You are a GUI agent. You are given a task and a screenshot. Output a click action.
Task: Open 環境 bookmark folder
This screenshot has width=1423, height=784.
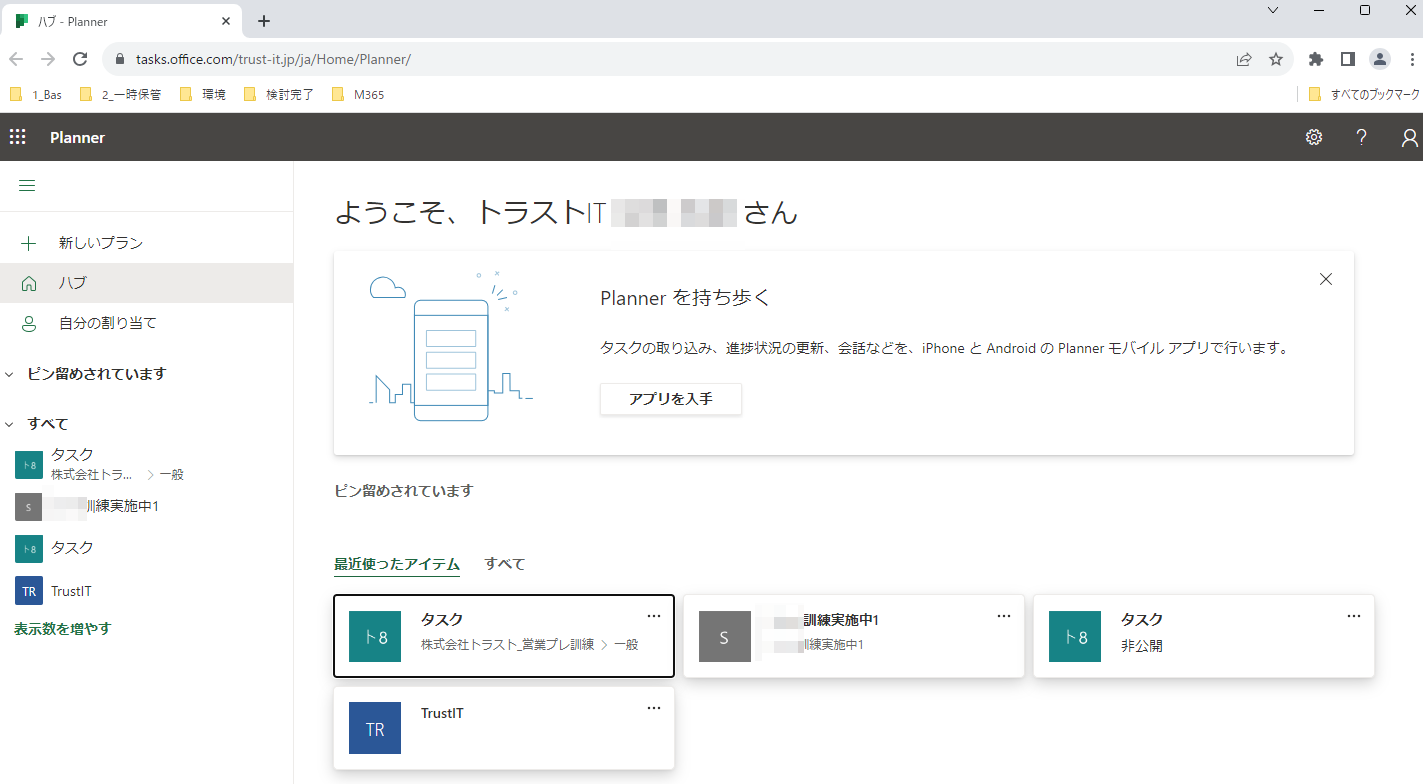203,95
